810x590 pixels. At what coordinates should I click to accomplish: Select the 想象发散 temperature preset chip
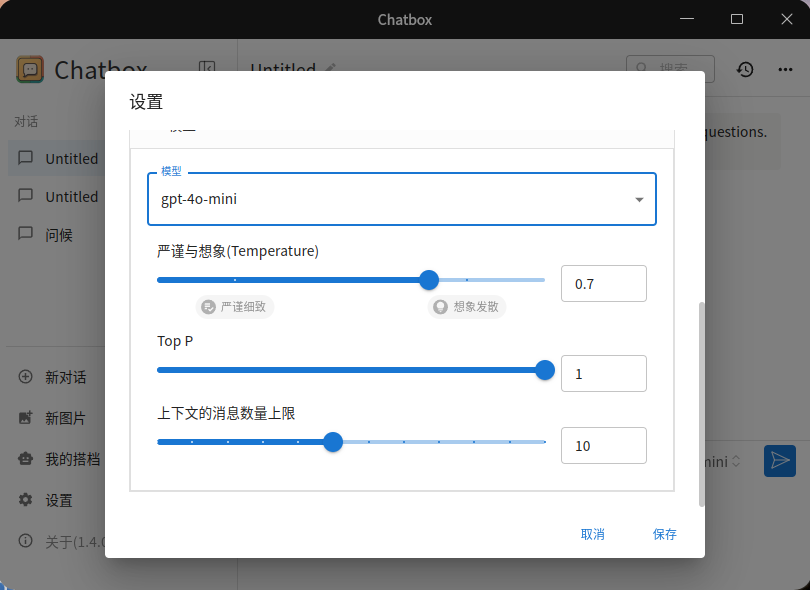[x=467, y=307]
